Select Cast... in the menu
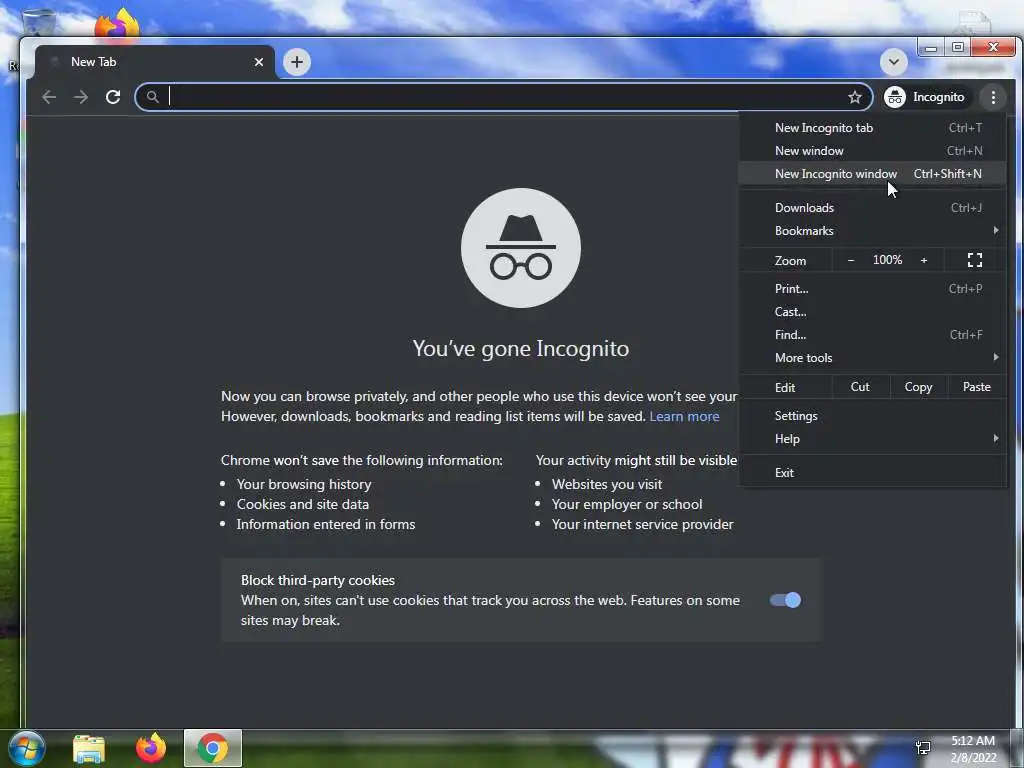This screenshot has width=1024, height=768. pos(872,312)
